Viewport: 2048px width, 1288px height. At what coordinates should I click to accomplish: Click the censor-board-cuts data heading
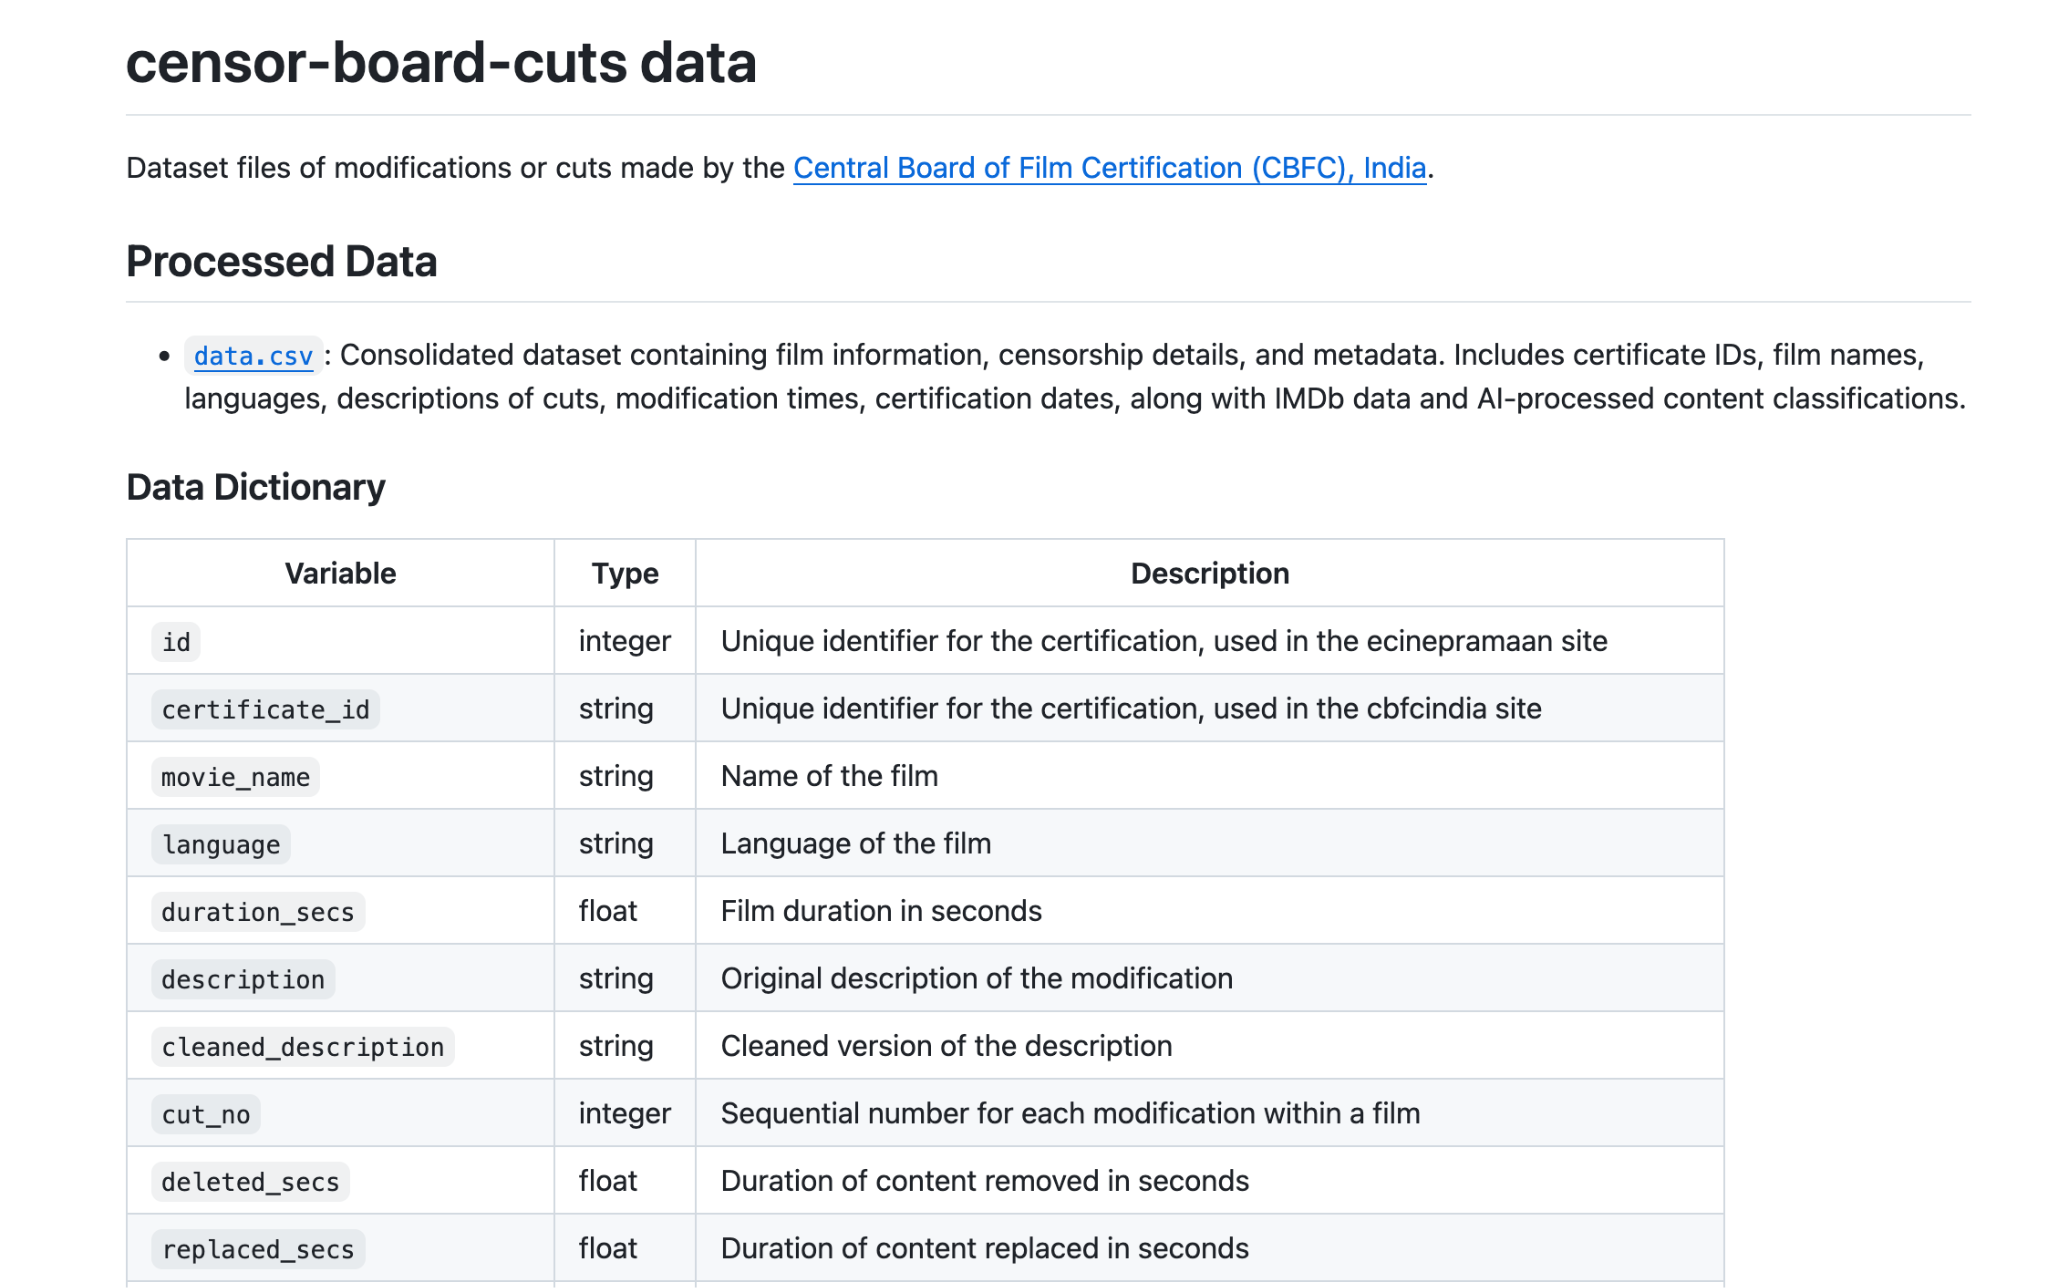[x=441, y=63]
